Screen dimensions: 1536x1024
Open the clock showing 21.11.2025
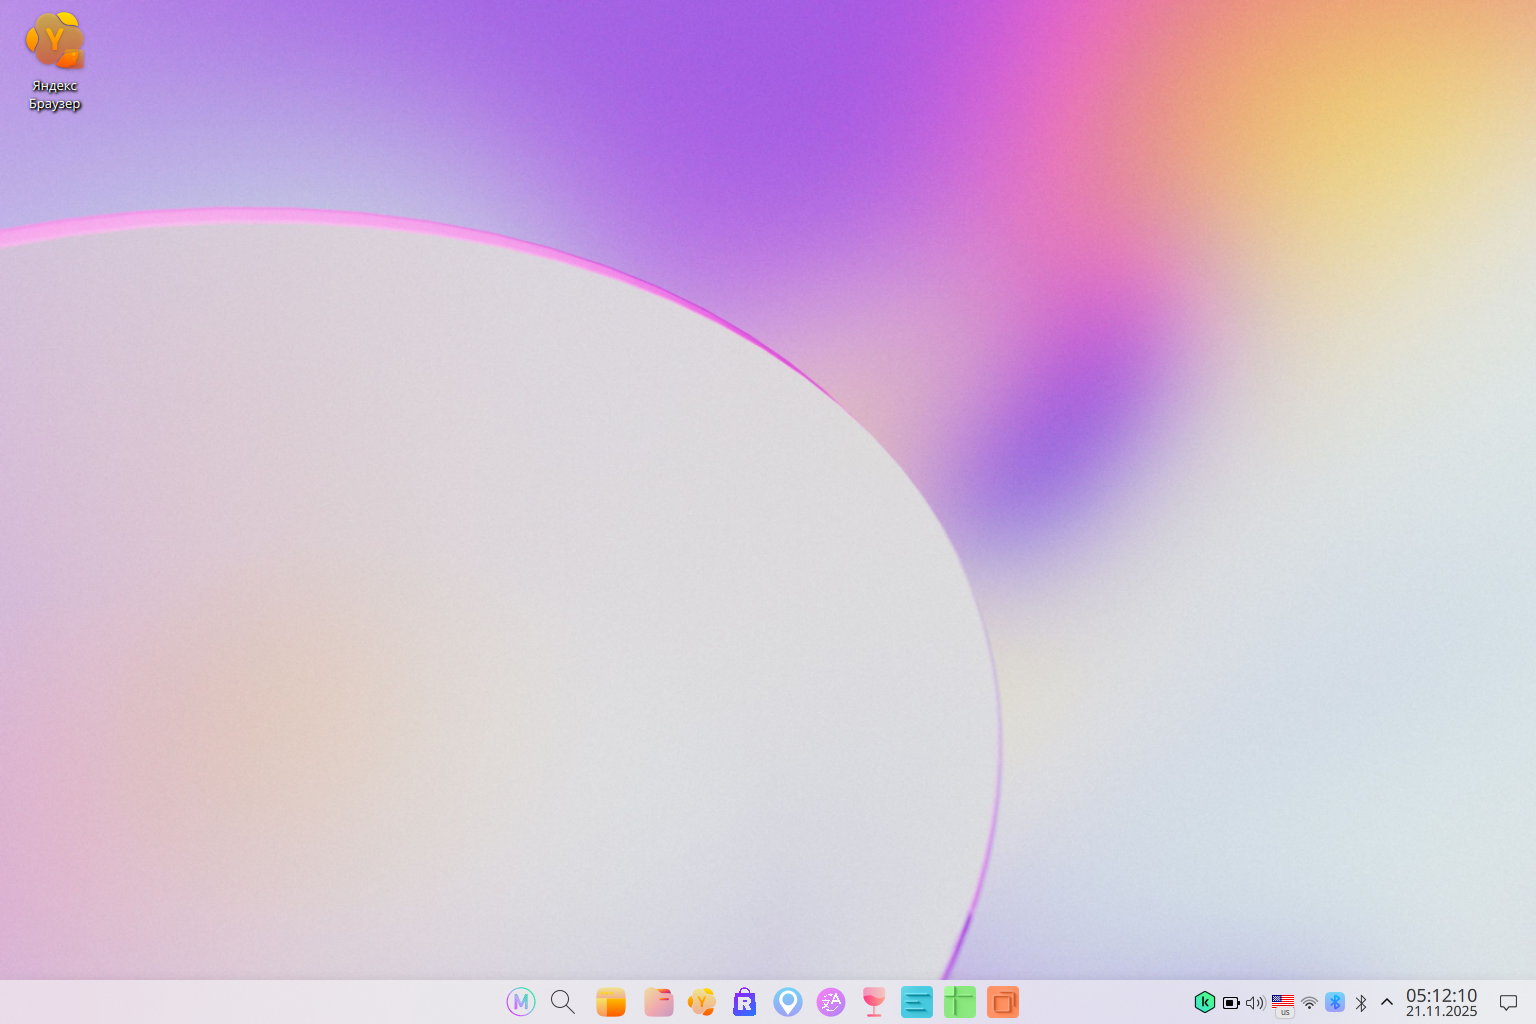click(1441, 1002)
